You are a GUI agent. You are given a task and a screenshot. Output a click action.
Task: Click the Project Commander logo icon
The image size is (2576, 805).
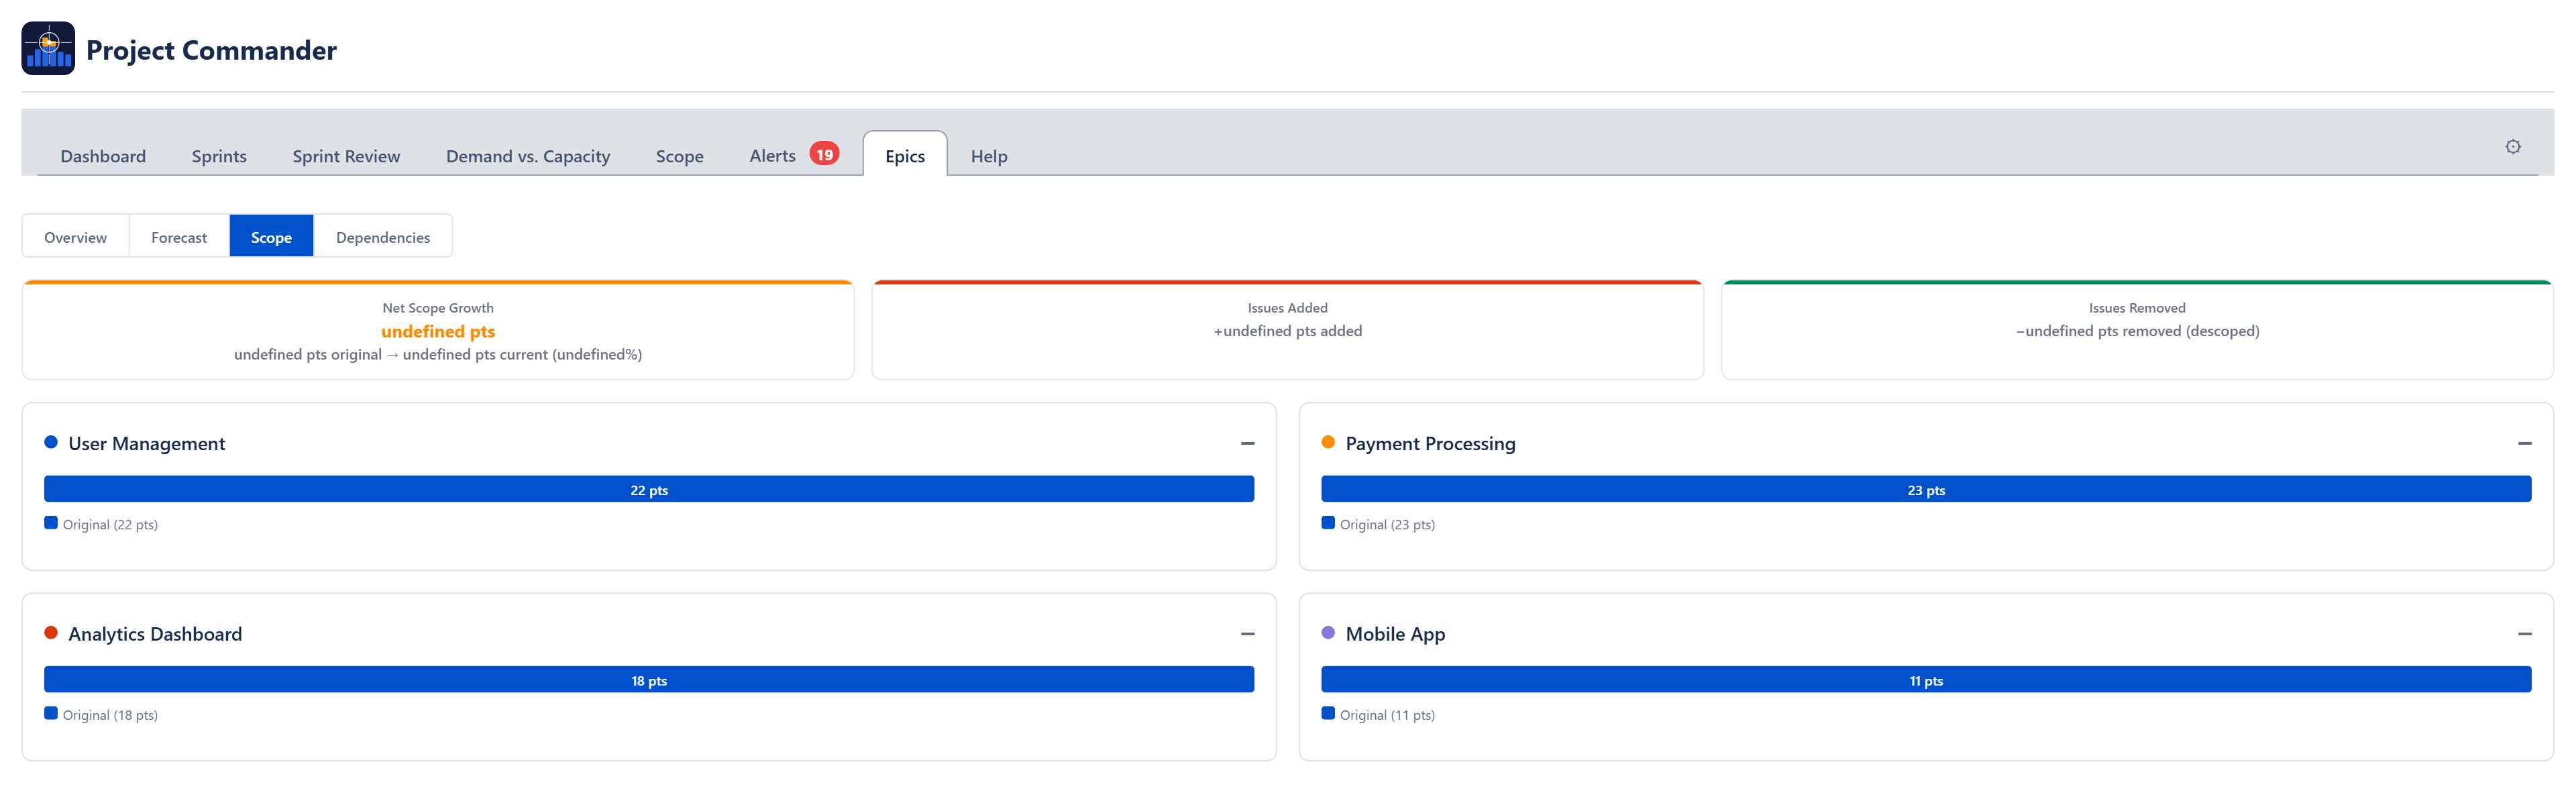tap(48, 49)
